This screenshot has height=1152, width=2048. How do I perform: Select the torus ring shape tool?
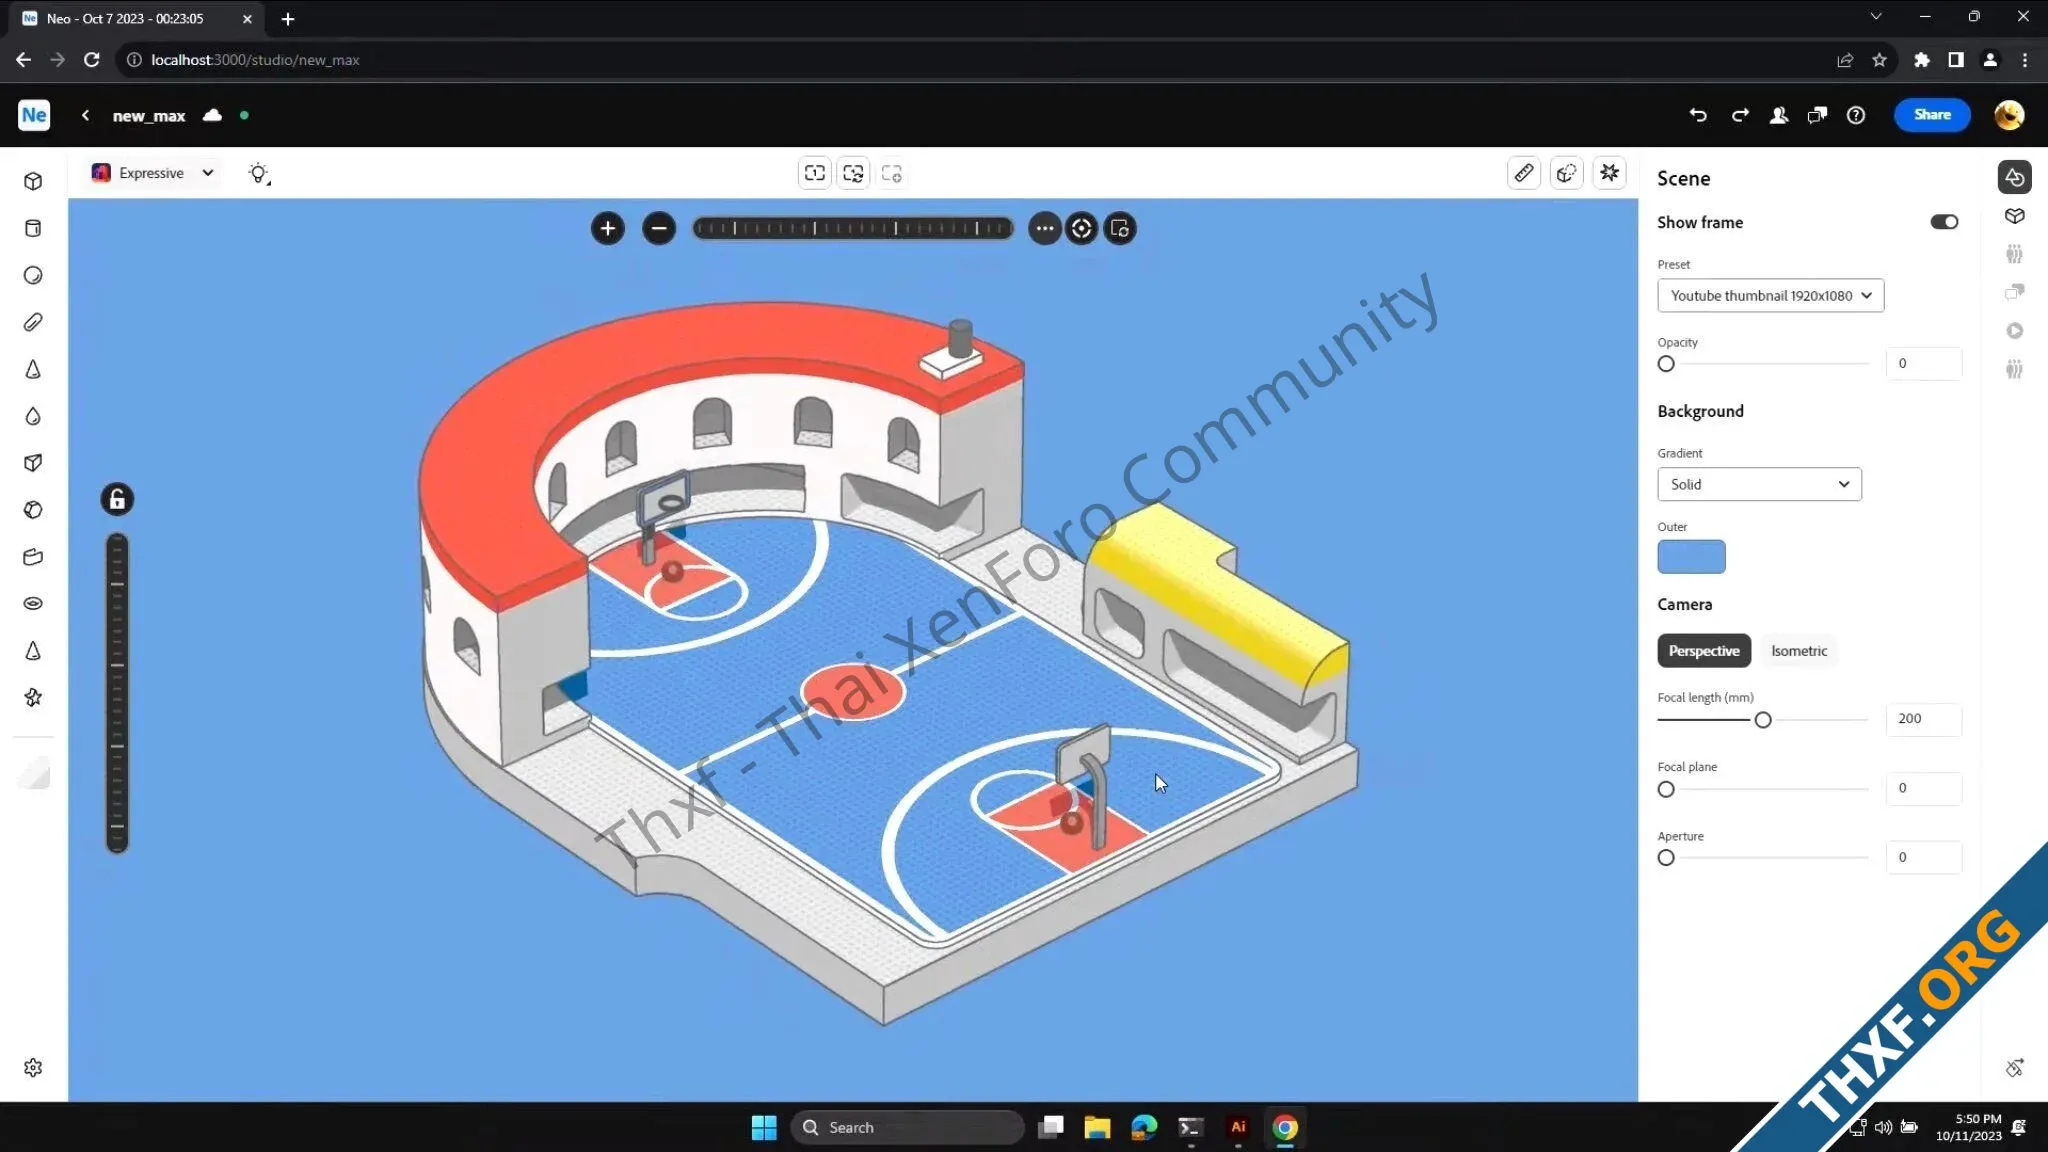tap(33, 604)
